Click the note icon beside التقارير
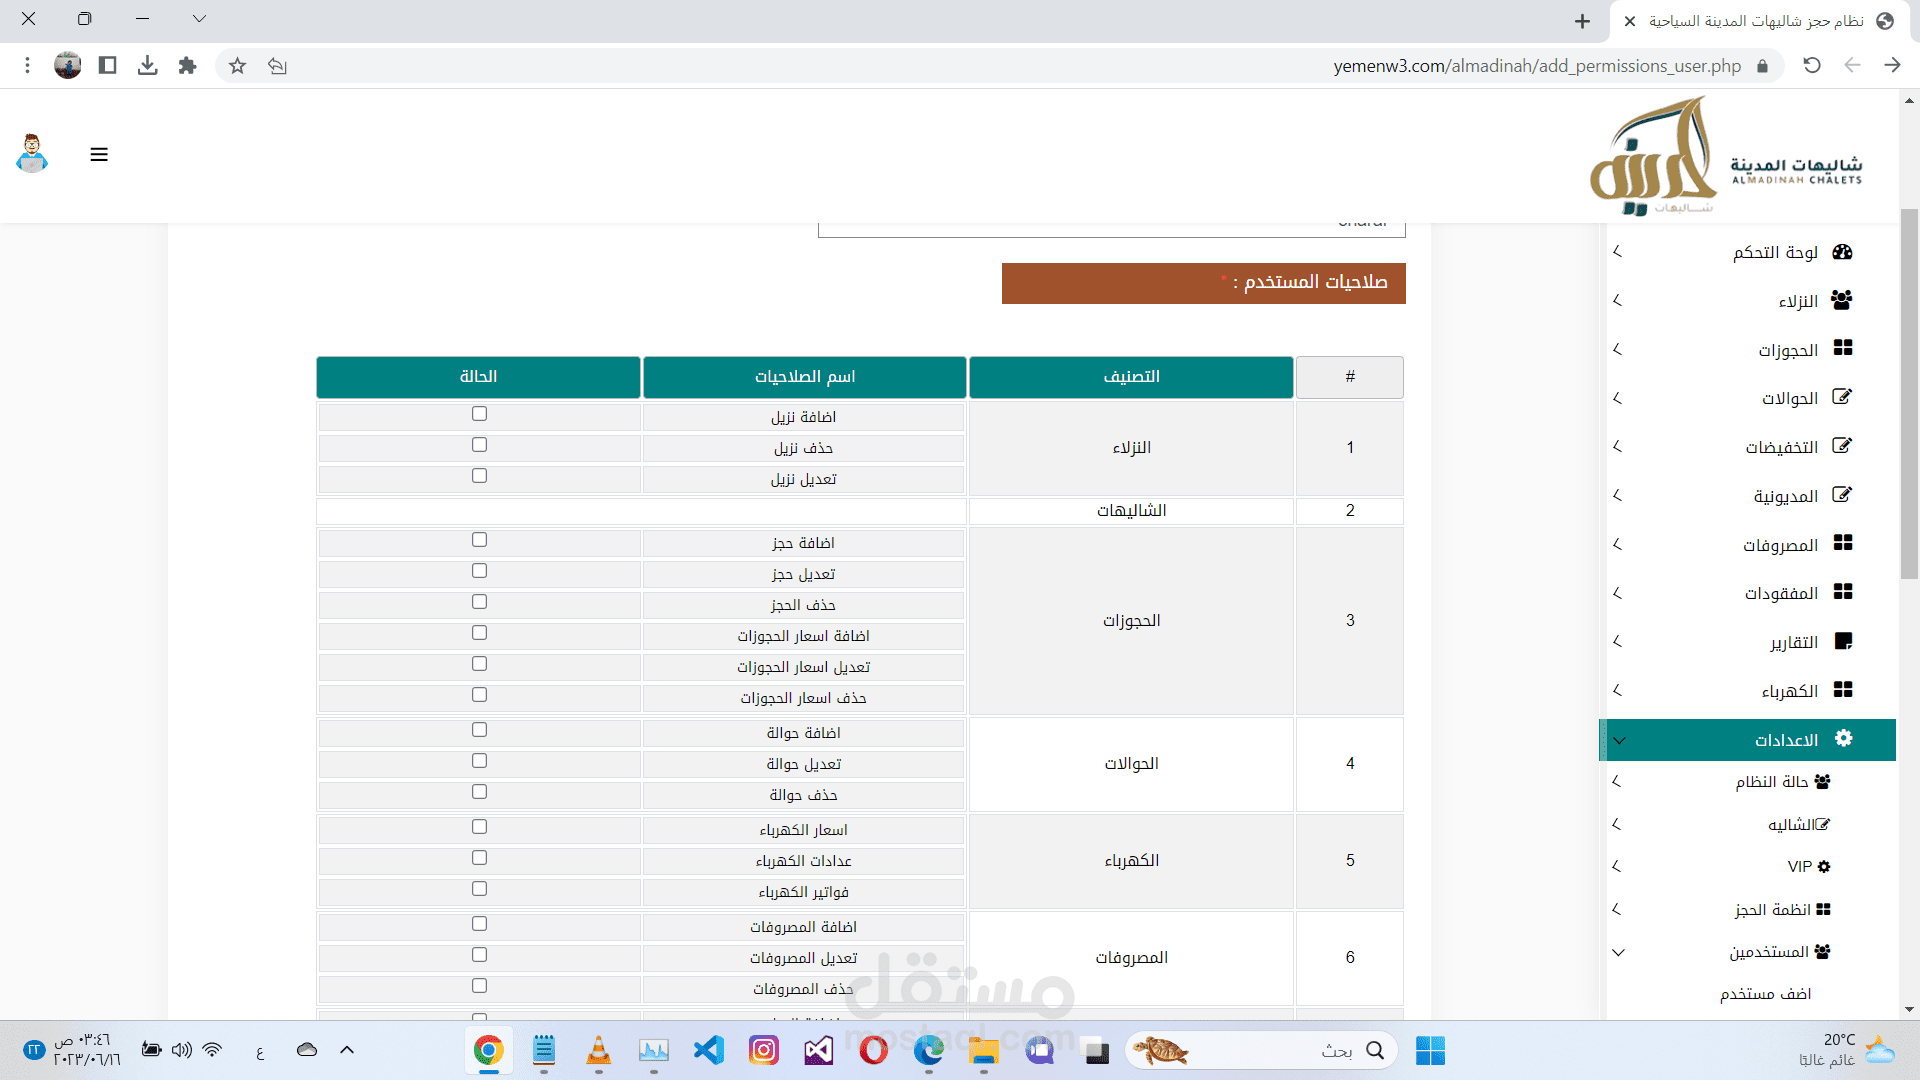The height and width of the screenshot is (1080, 1920). point(1843,641)
